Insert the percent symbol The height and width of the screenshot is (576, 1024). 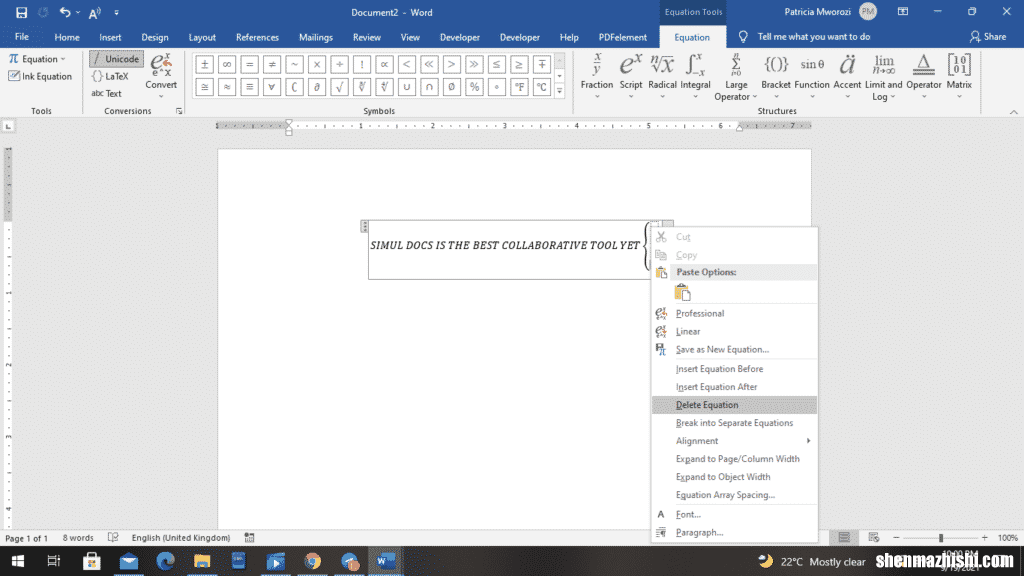(474, 86)
